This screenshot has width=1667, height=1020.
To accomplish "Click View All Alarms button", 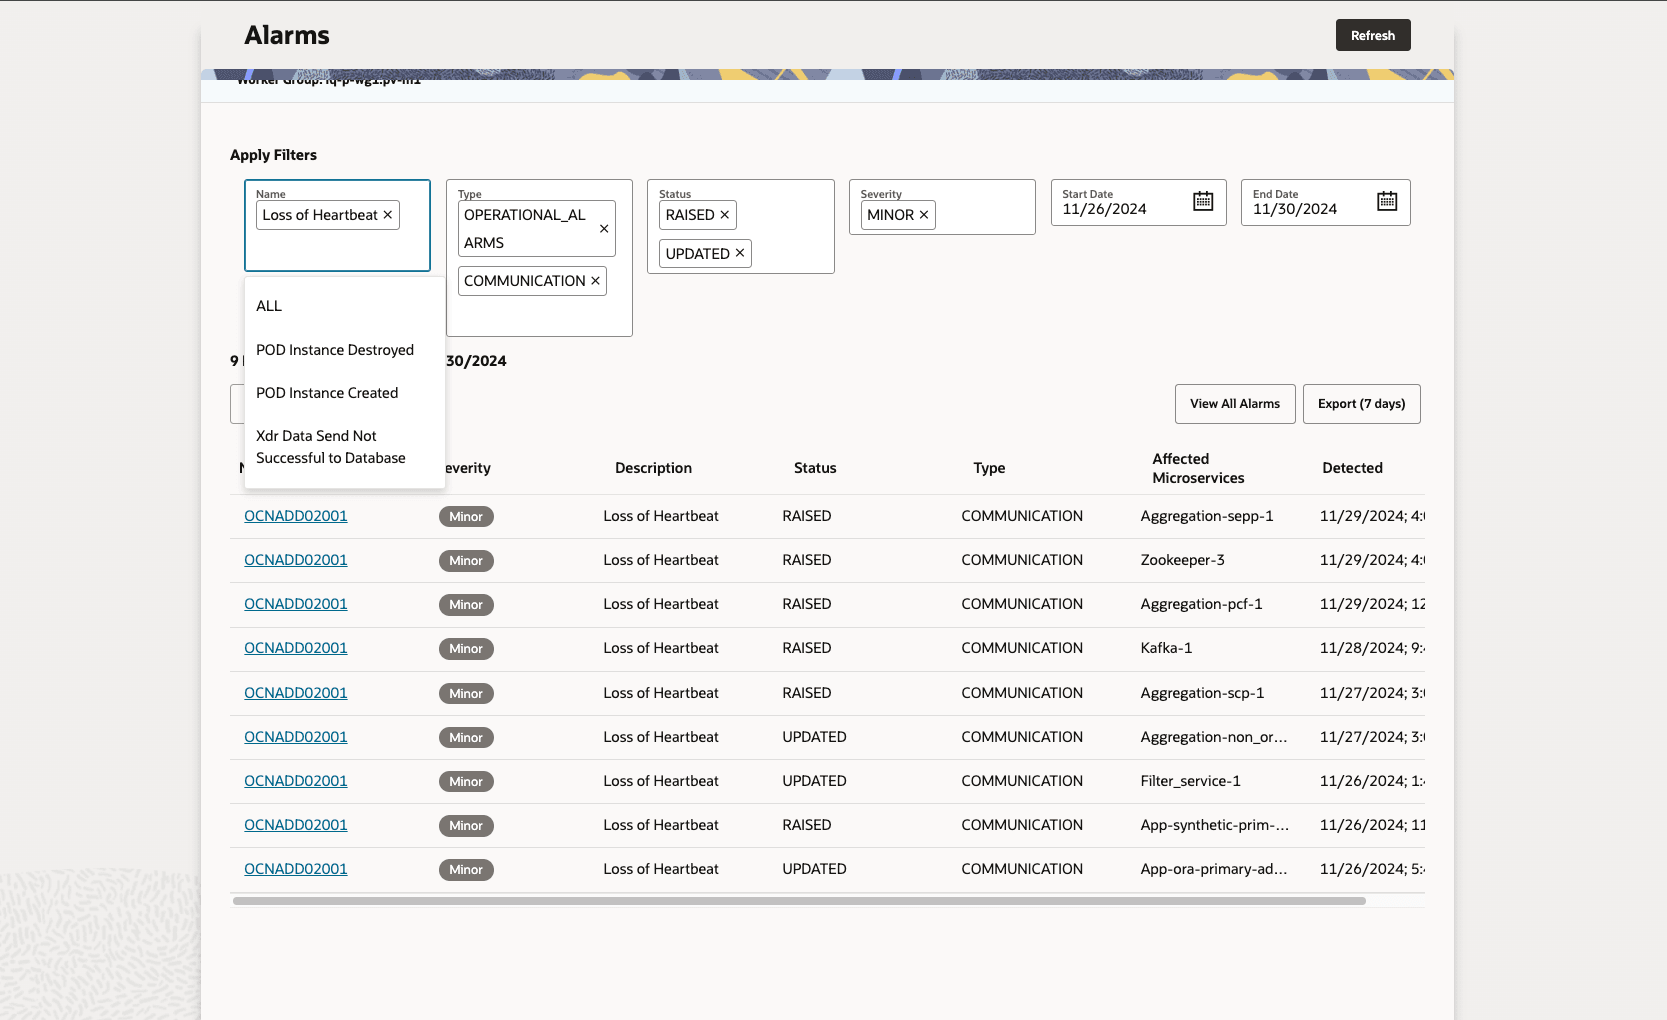I will (x=1235, y=404).
